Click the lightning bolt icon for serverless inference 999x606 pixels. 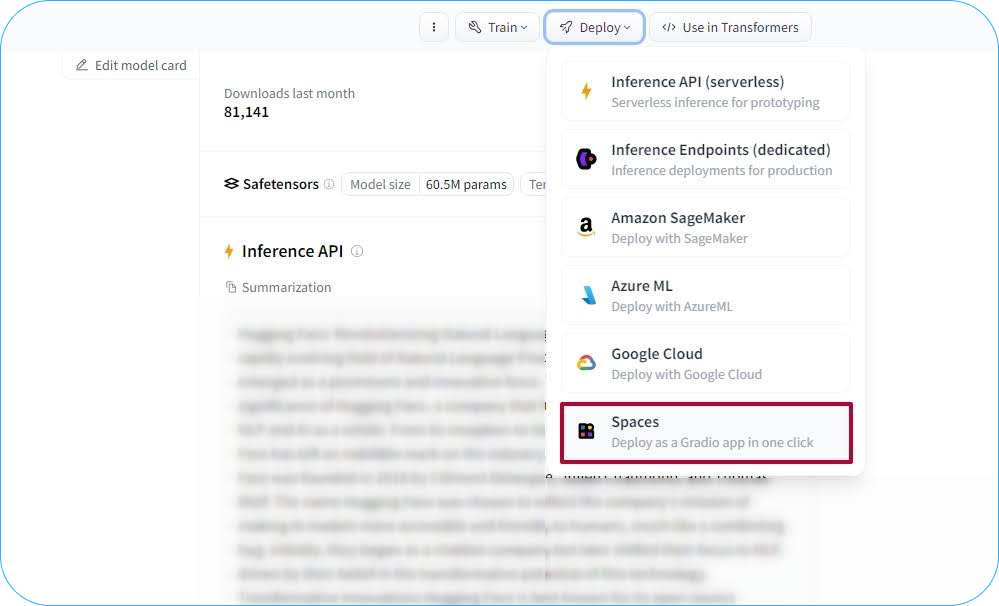point(586,91)
